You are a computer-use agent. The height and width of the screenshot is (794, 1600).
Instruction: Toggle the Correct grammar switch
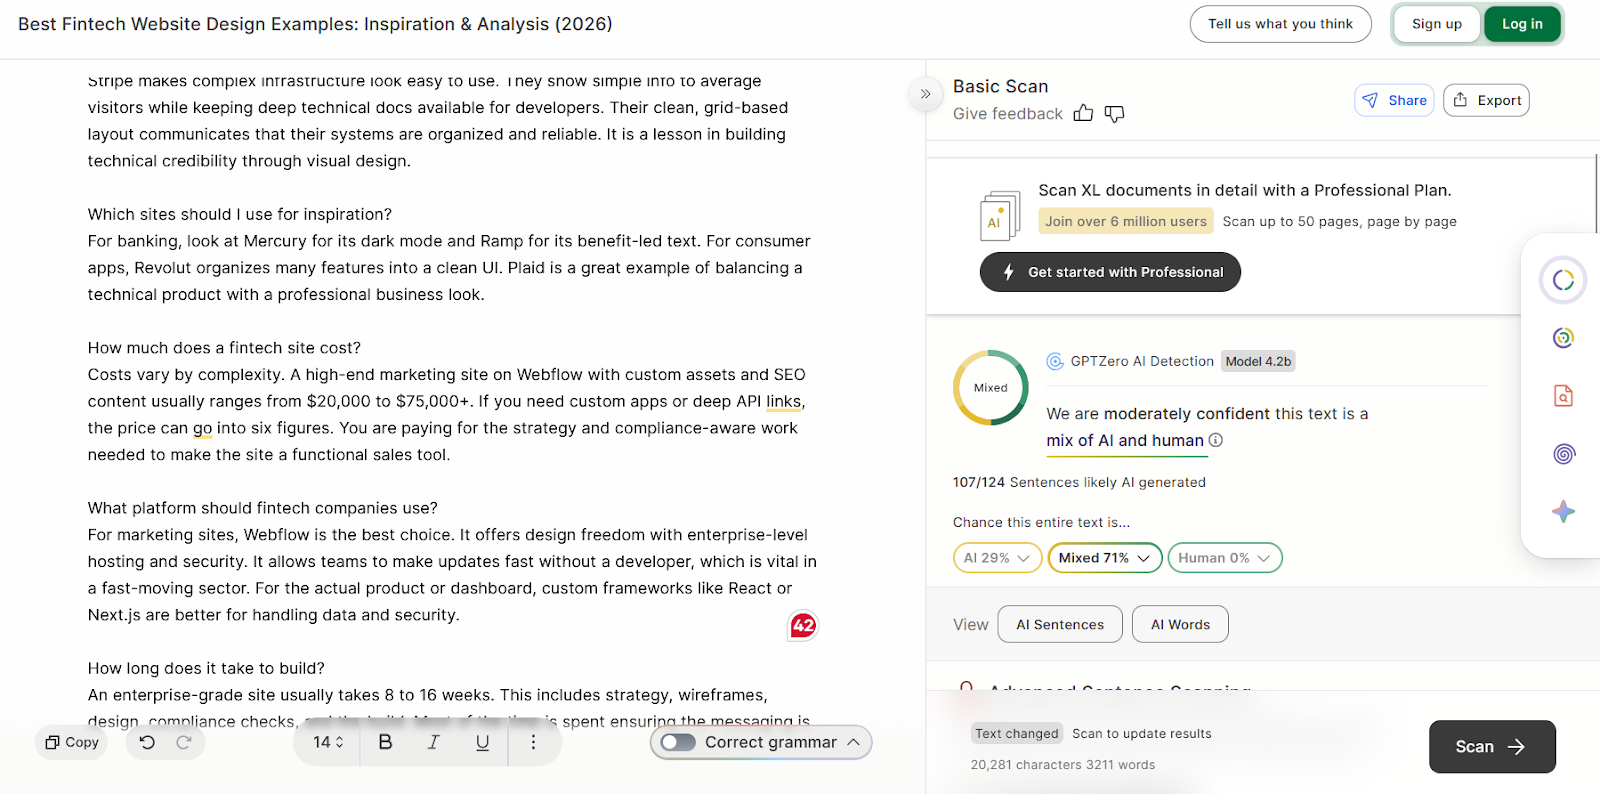coord(678,742)
